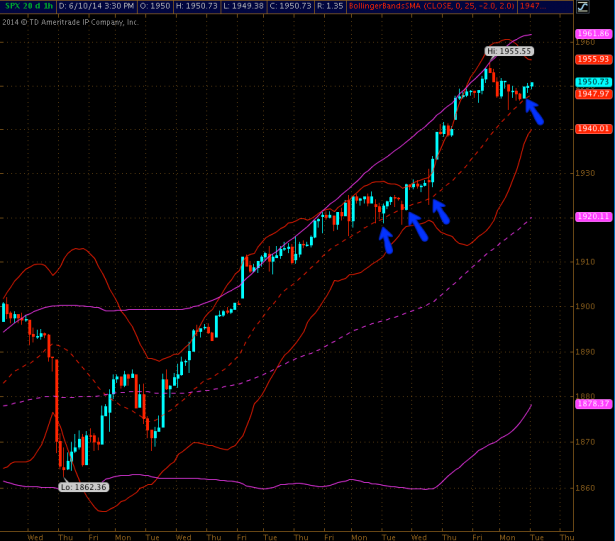
Task: Select the middle blue arrow in the mid-chart cluster
Action: (x=417, y=226)
